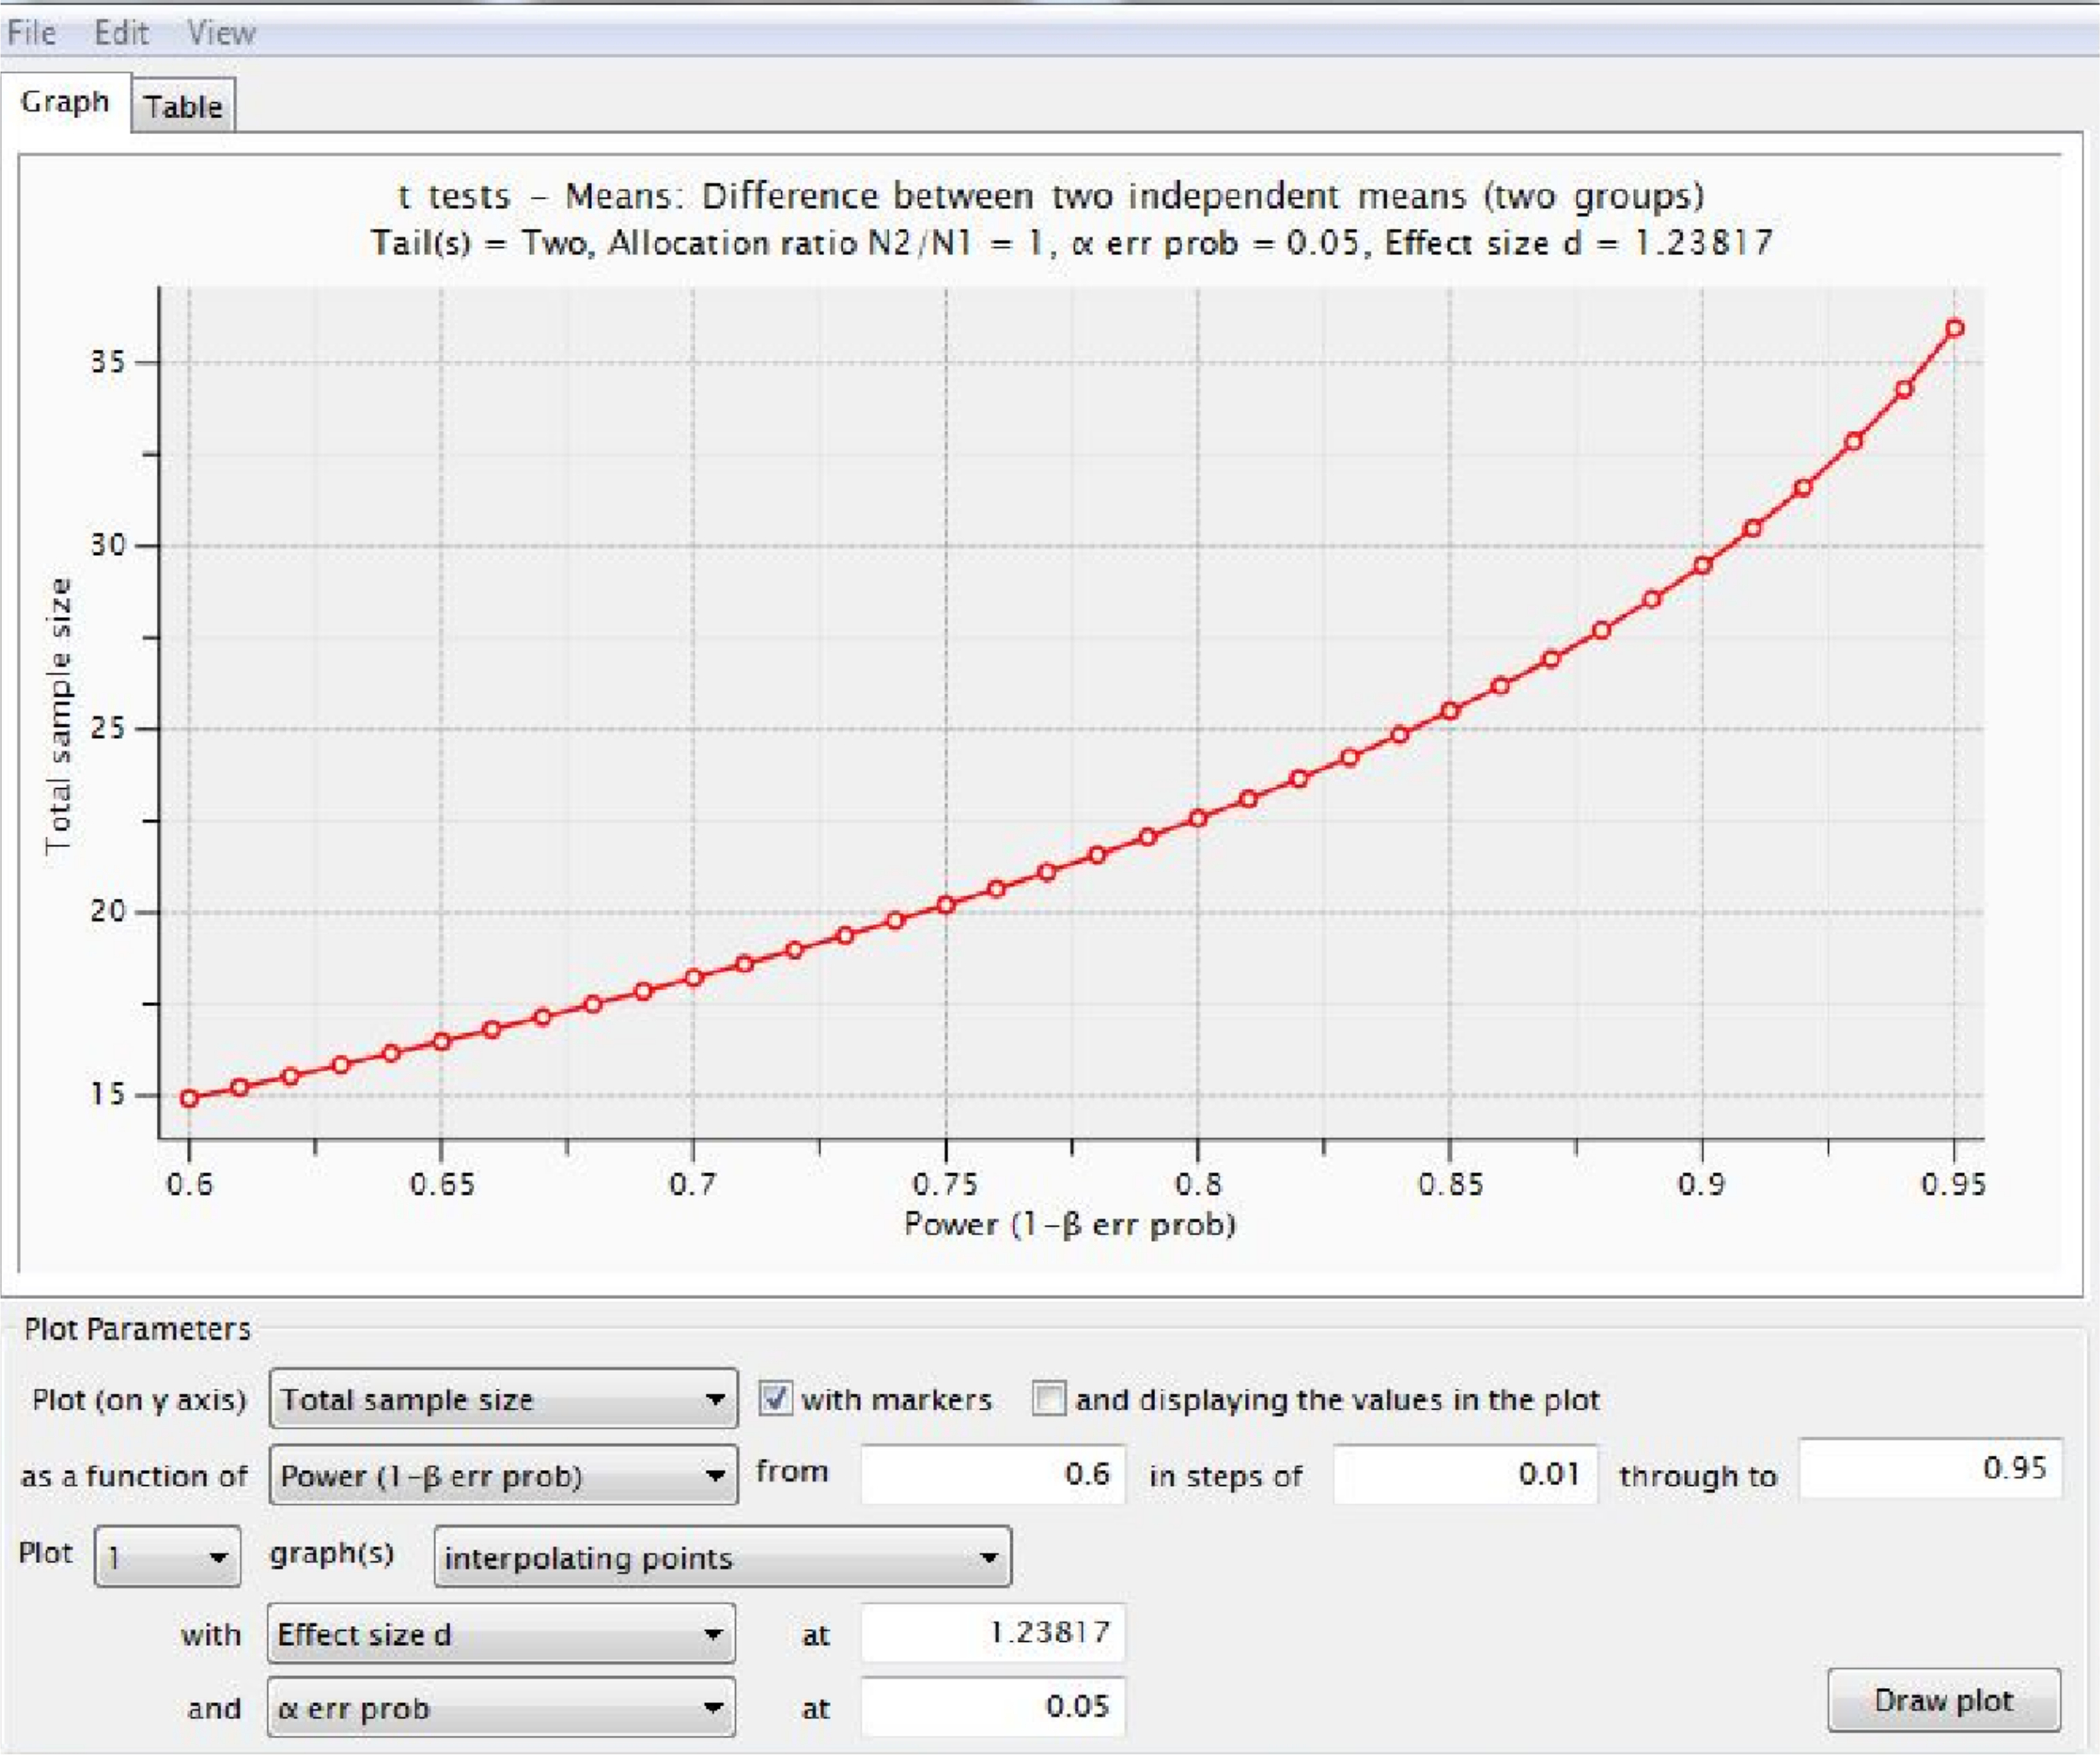Open the Power (1-β err prob) dropdown
The height and width of the screenshot is (1755, 2100).
pos(503,1476)
